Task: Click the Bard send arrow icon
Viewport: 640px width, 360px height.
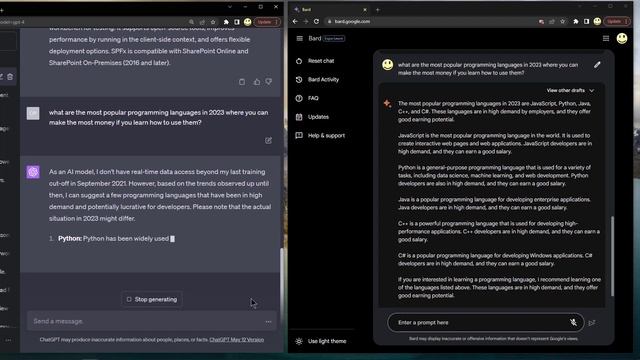Action: (x=592, y=323)
